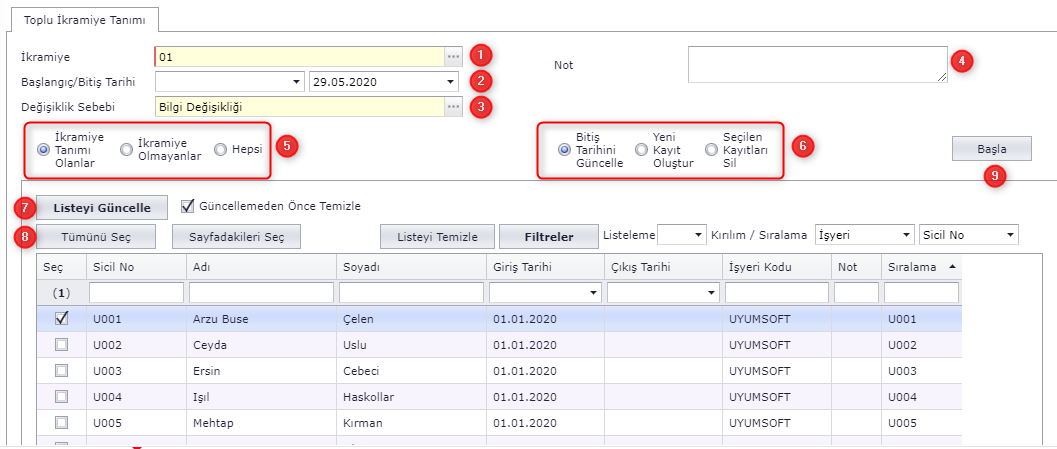Open lookup ellipsis button for Değişiklik Sebebi
Viewport: 1057px width, 449px height.
pyautogui.click(x=453, y=107)
